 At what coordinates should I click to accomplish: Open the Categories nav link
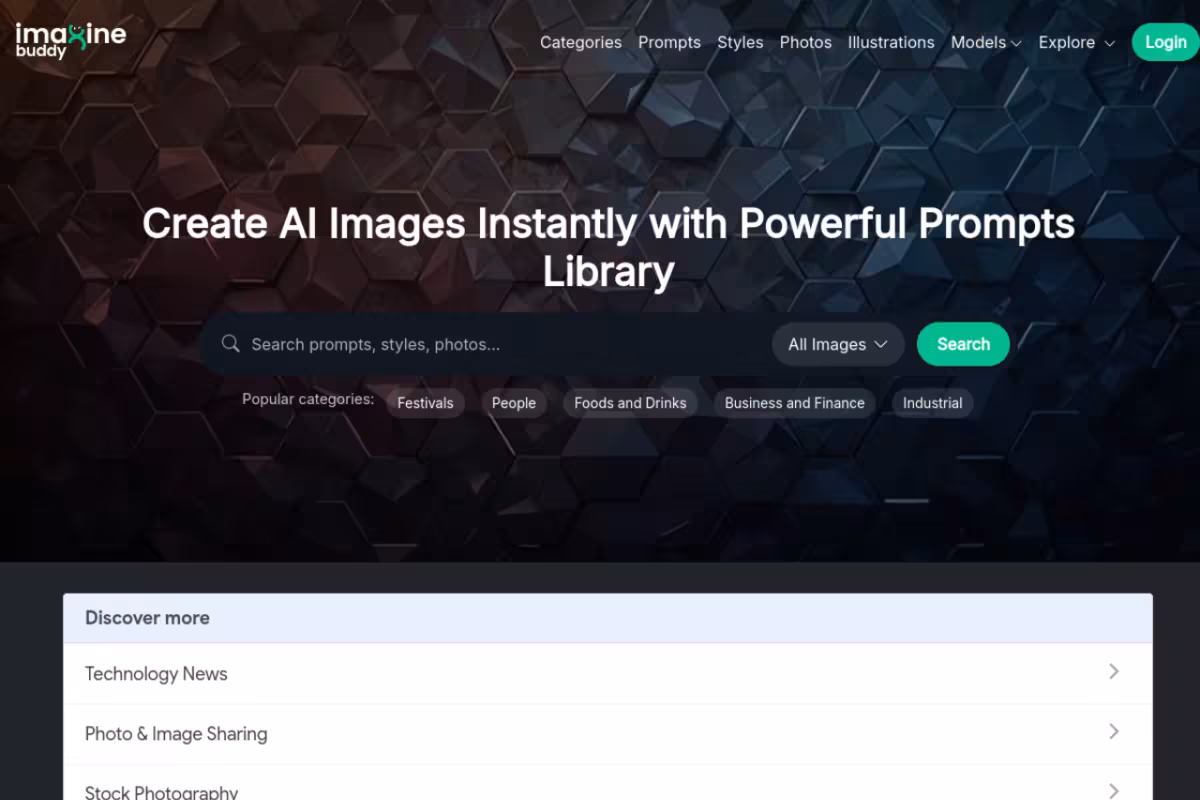tap(581, 42)
